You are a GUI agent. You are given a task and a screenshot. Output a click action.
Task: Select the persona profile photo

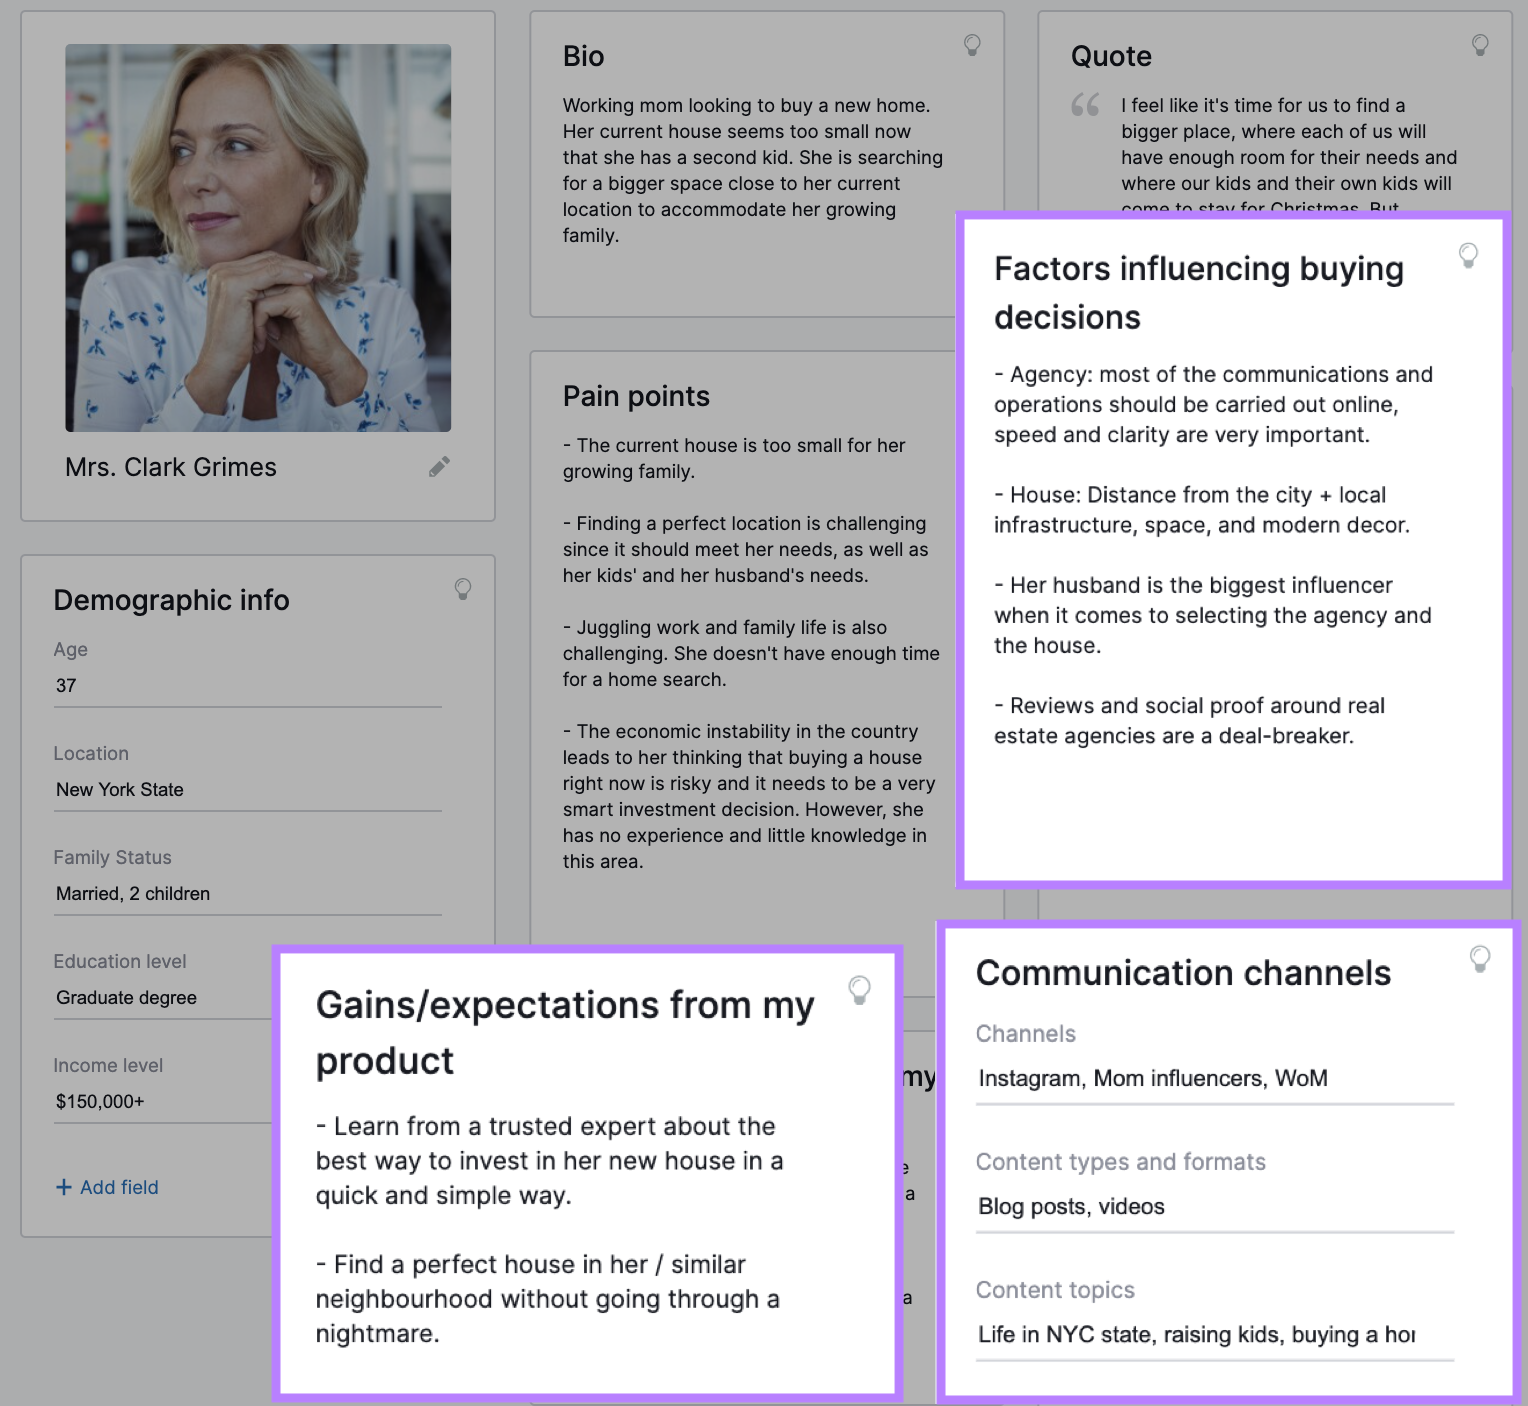(258, 237)
